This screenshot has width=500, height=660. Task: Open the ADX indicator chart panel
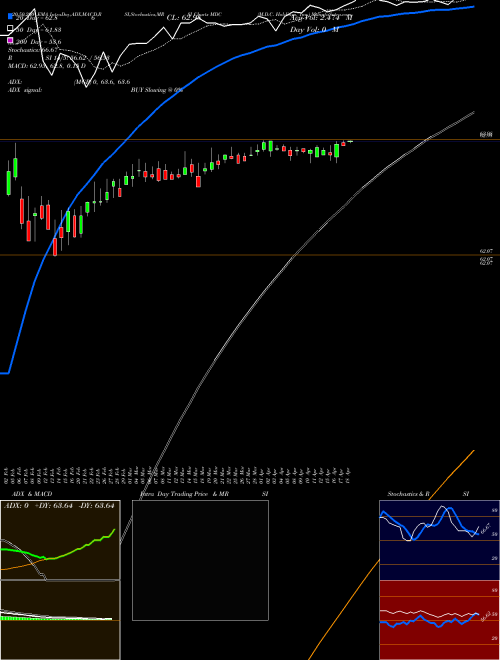tap(60, 540)
